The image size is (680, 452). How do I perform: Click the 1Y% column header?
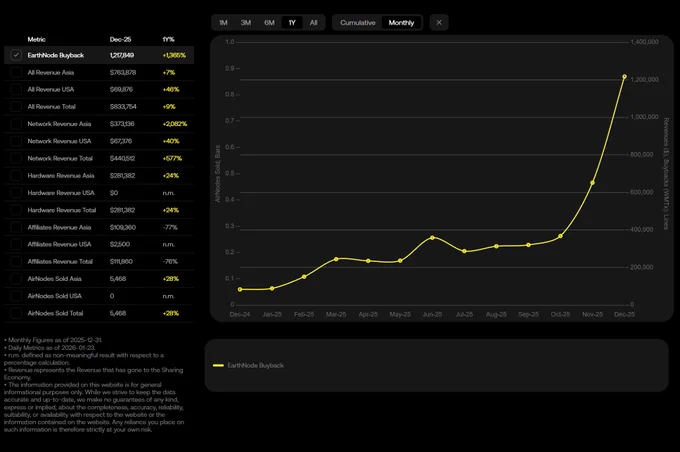tap(168, 39)
